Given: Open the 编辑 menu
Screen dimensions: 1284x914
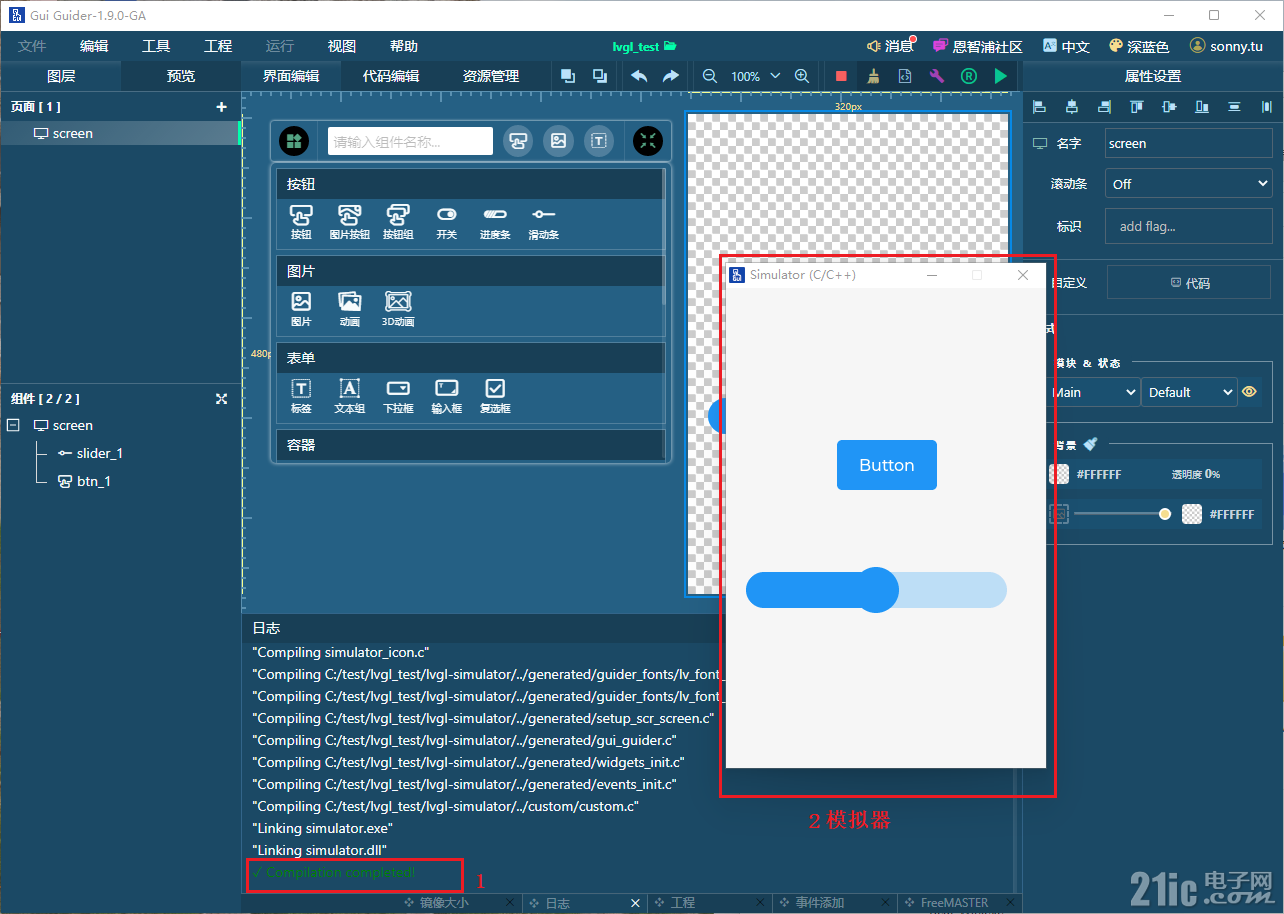Looking at the screenshot, I should [x=94, y=46].
